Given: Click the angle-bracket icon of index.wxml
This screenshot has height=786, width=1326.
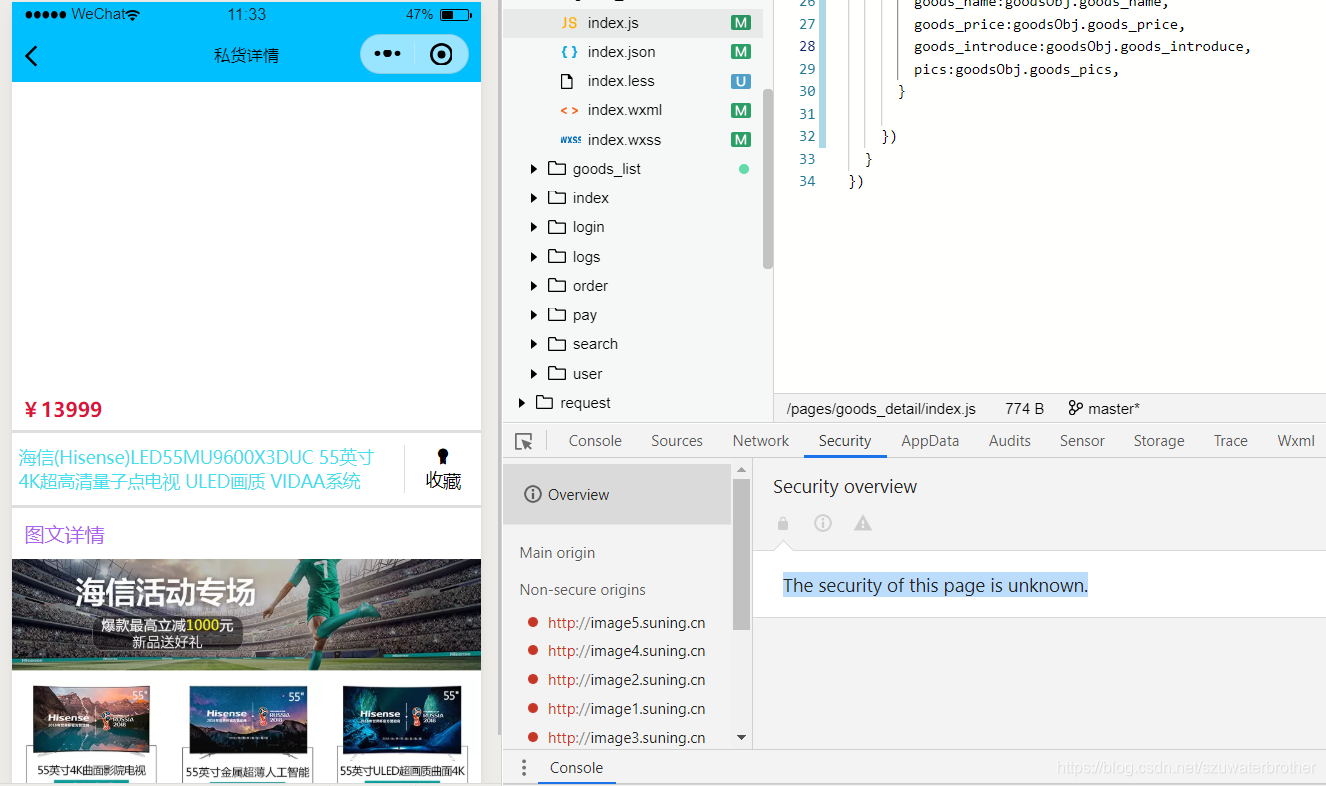Looking at the screenshot, I should tap(569, 110).
